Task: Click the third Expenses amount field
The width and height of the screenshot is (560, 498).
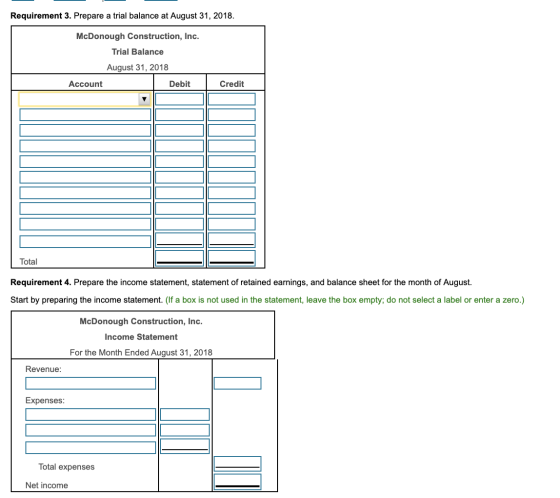Action: point(185,446)
